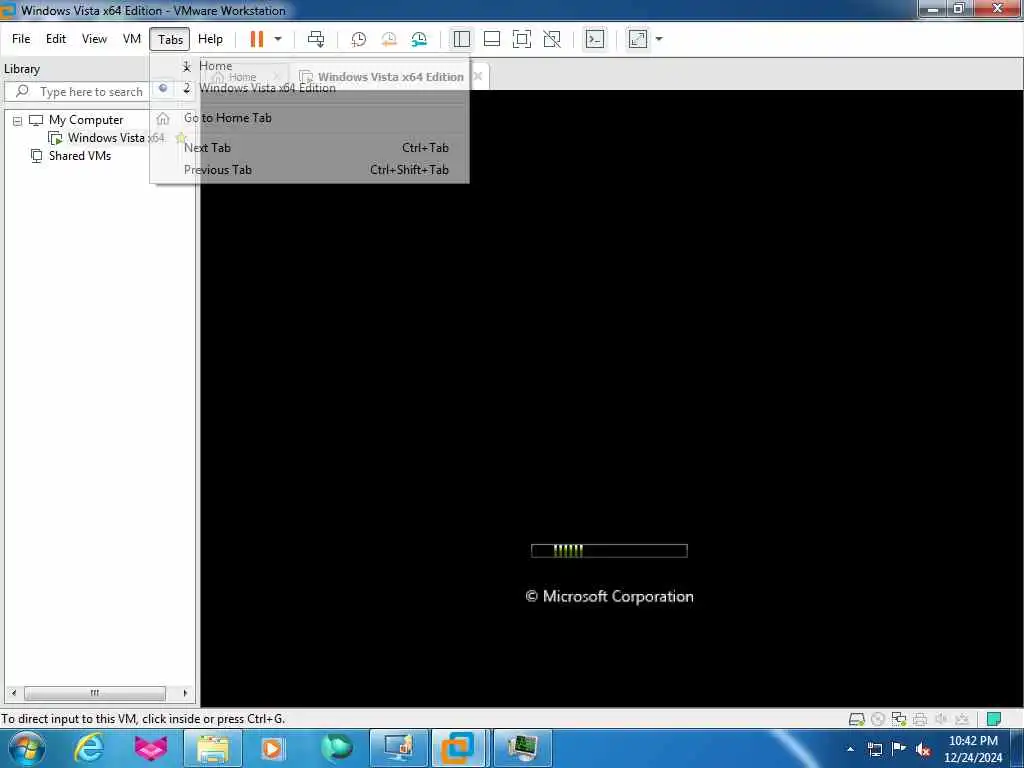Revert to snapshot using the orange clock icon
The width and height of the screenshot is (1024, 768).
tap(389, 39)
